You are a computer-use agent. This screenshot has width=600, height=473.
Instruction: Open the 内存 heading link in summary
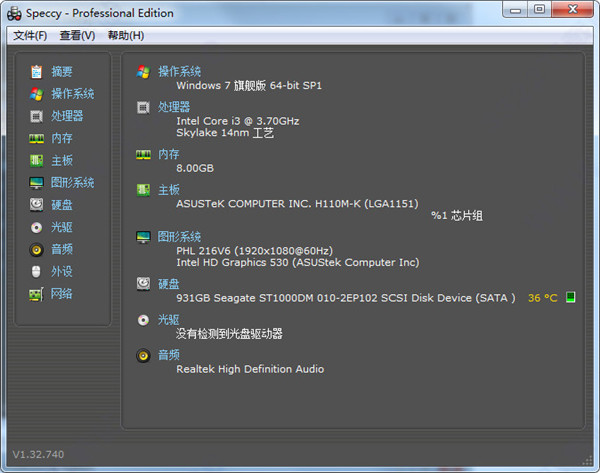pos(169,154)
